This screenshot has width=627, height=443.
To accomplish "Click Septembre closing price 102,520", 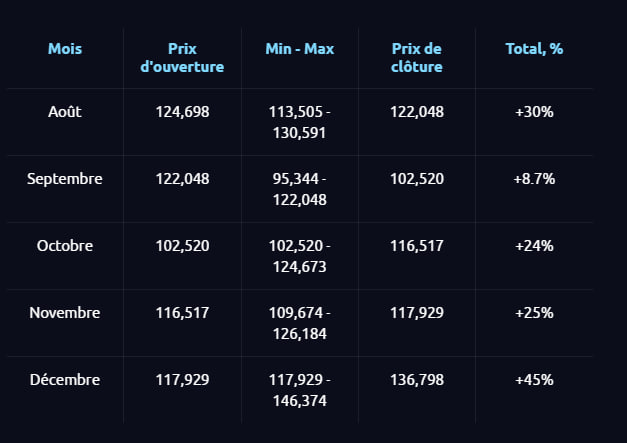I will click(416, 179).
